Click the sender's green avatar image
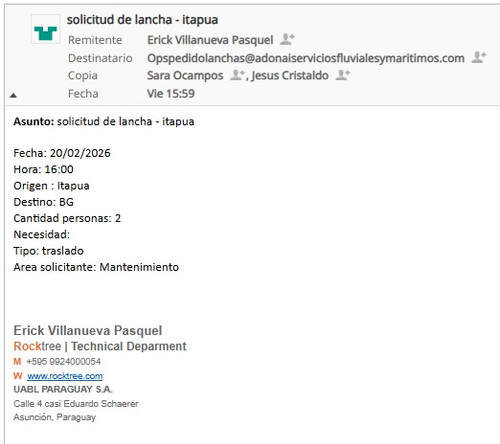 46,29
